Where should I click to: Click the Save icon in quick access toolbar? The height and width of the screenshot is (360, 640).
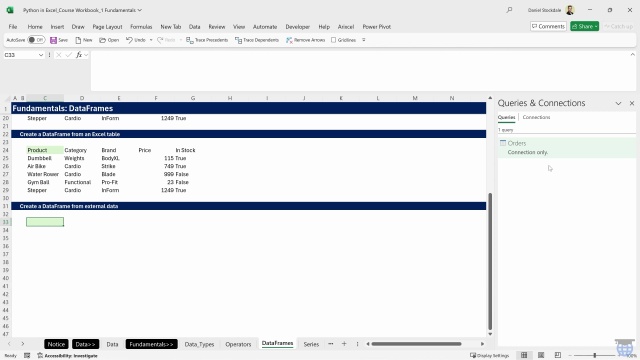[x=53, y=40]
